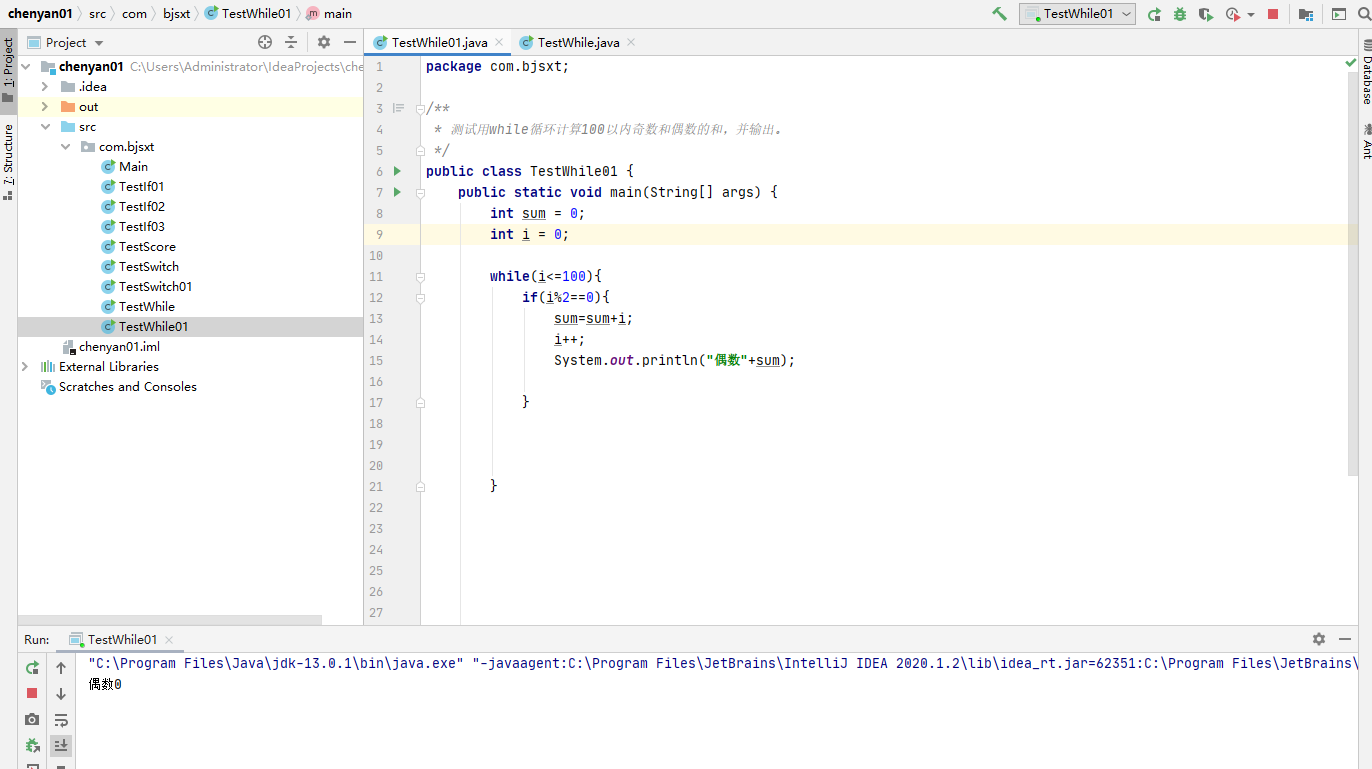Toggle soft-wrap in the console
The width and height of the screenshot is (1372, 769).
[61, 719]
